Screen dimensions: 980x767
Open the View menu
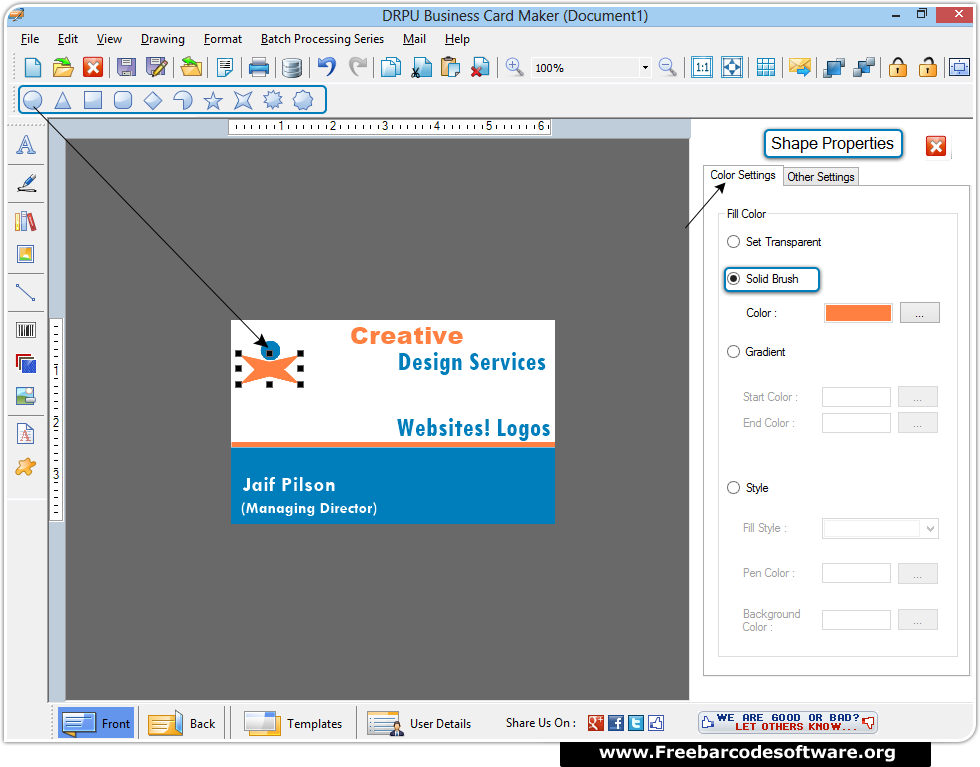pyautogui.click(x=109, y=39)
